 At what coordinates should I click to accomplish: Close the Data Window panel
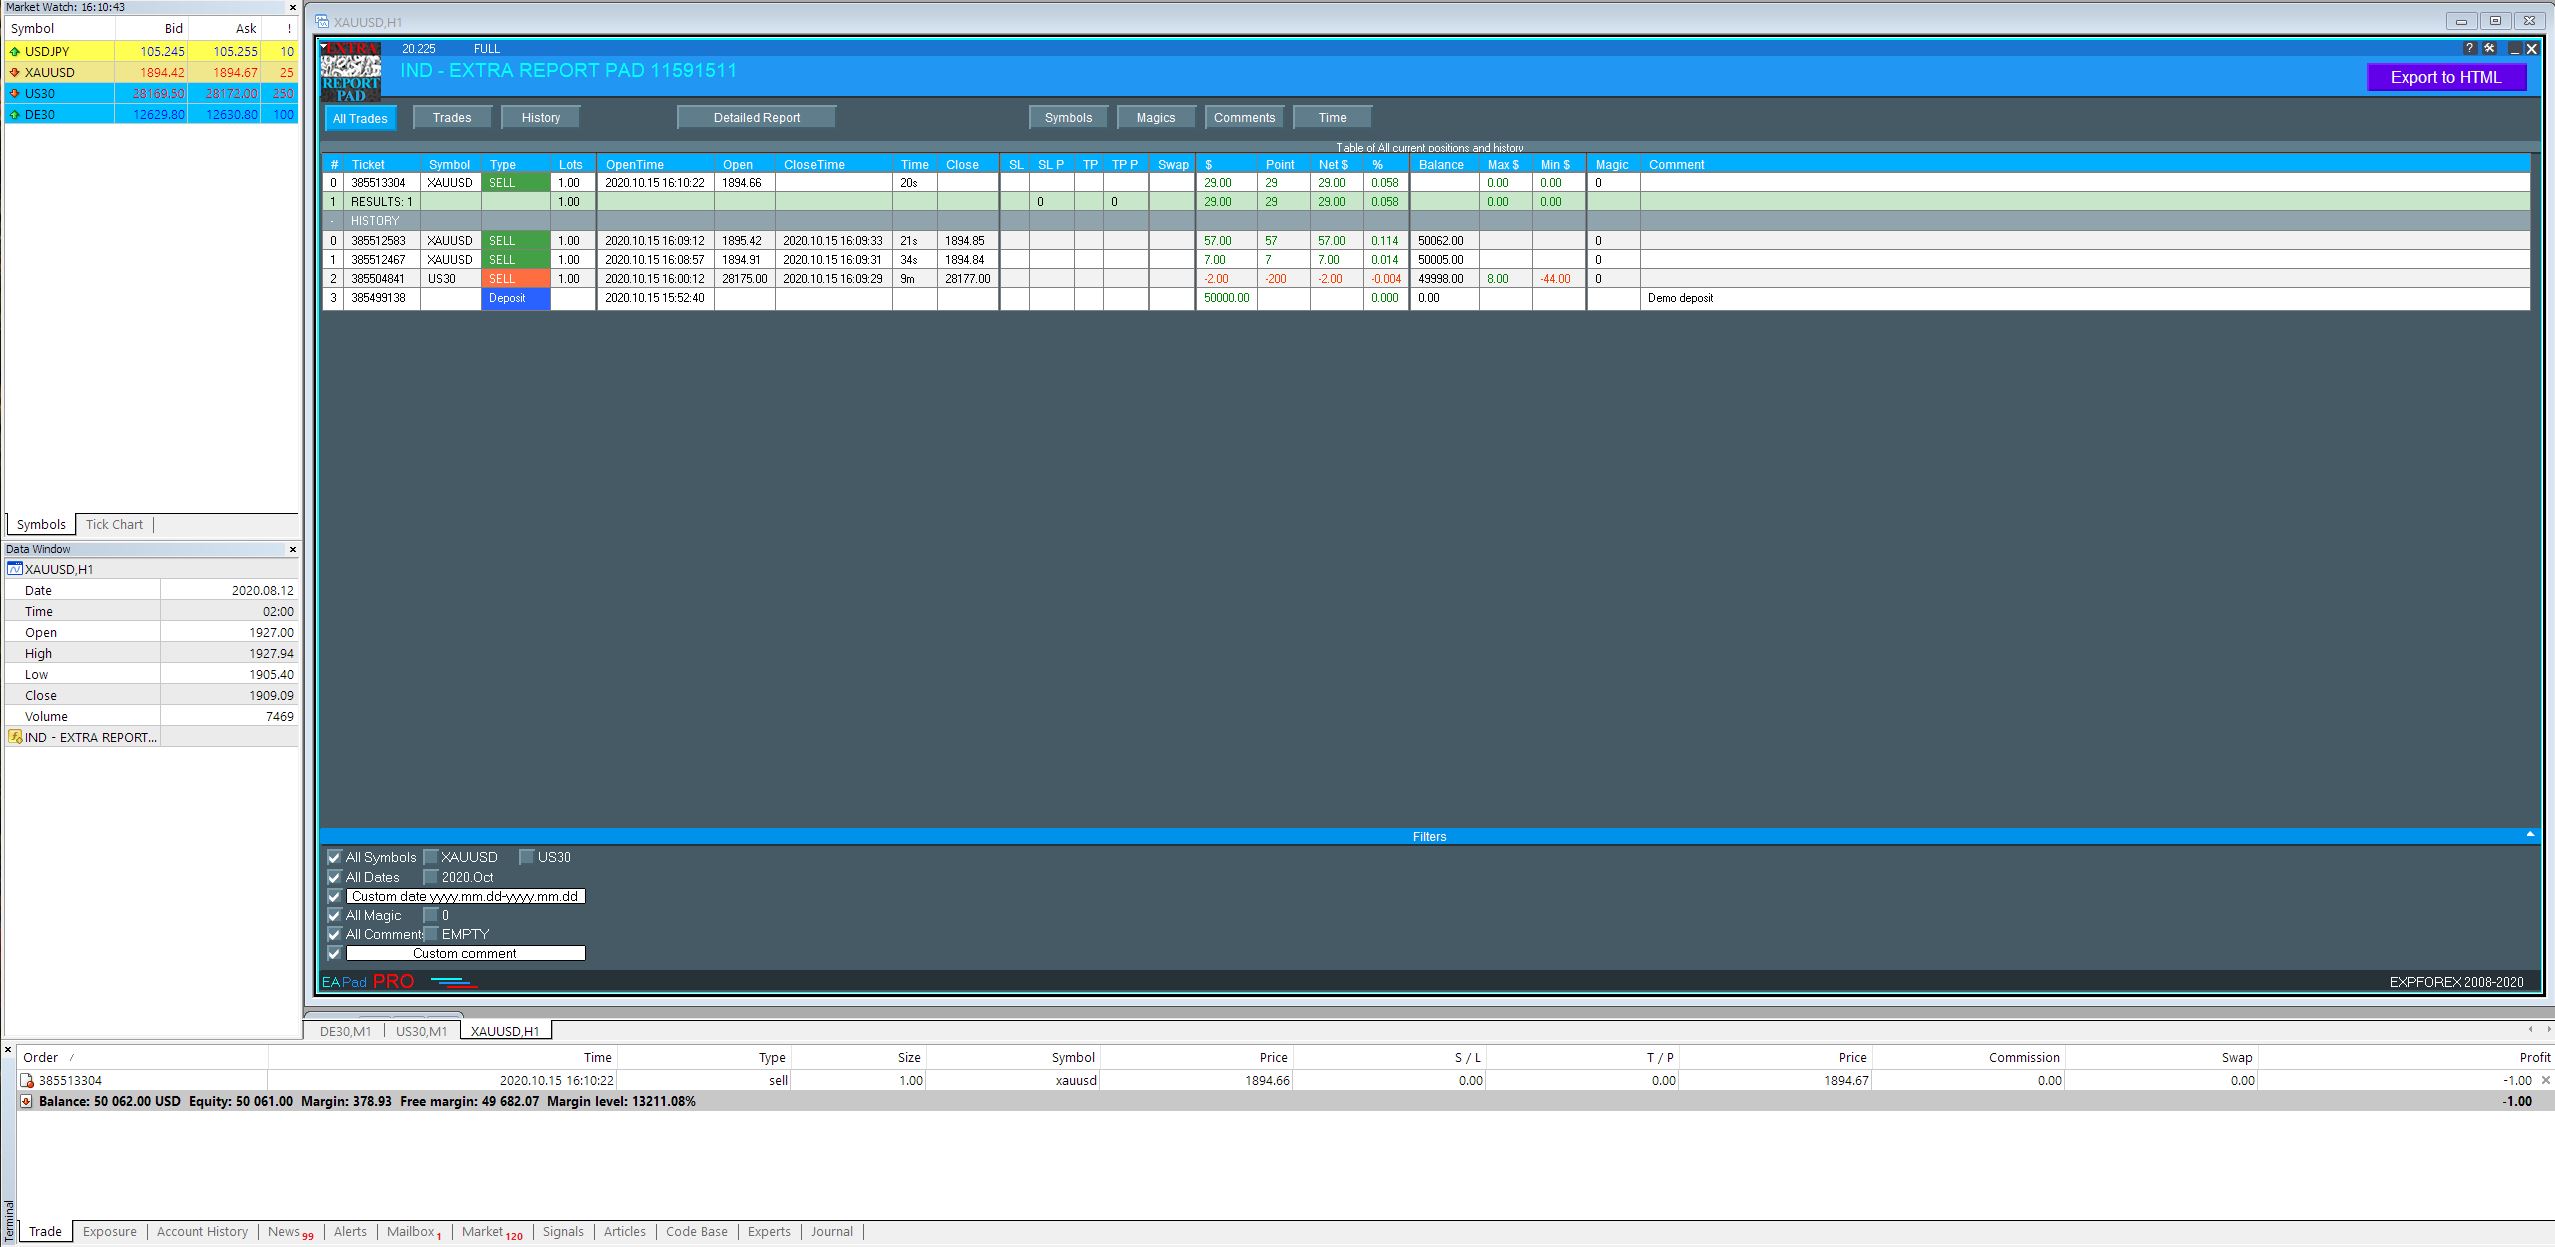click(x=292, y=549)
